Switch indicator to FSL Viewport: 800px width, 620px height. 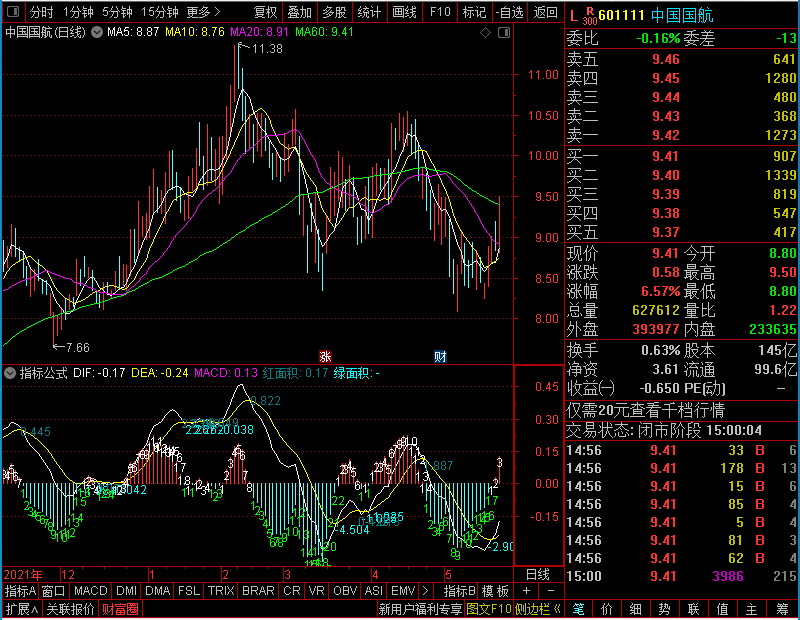[189, 591]
